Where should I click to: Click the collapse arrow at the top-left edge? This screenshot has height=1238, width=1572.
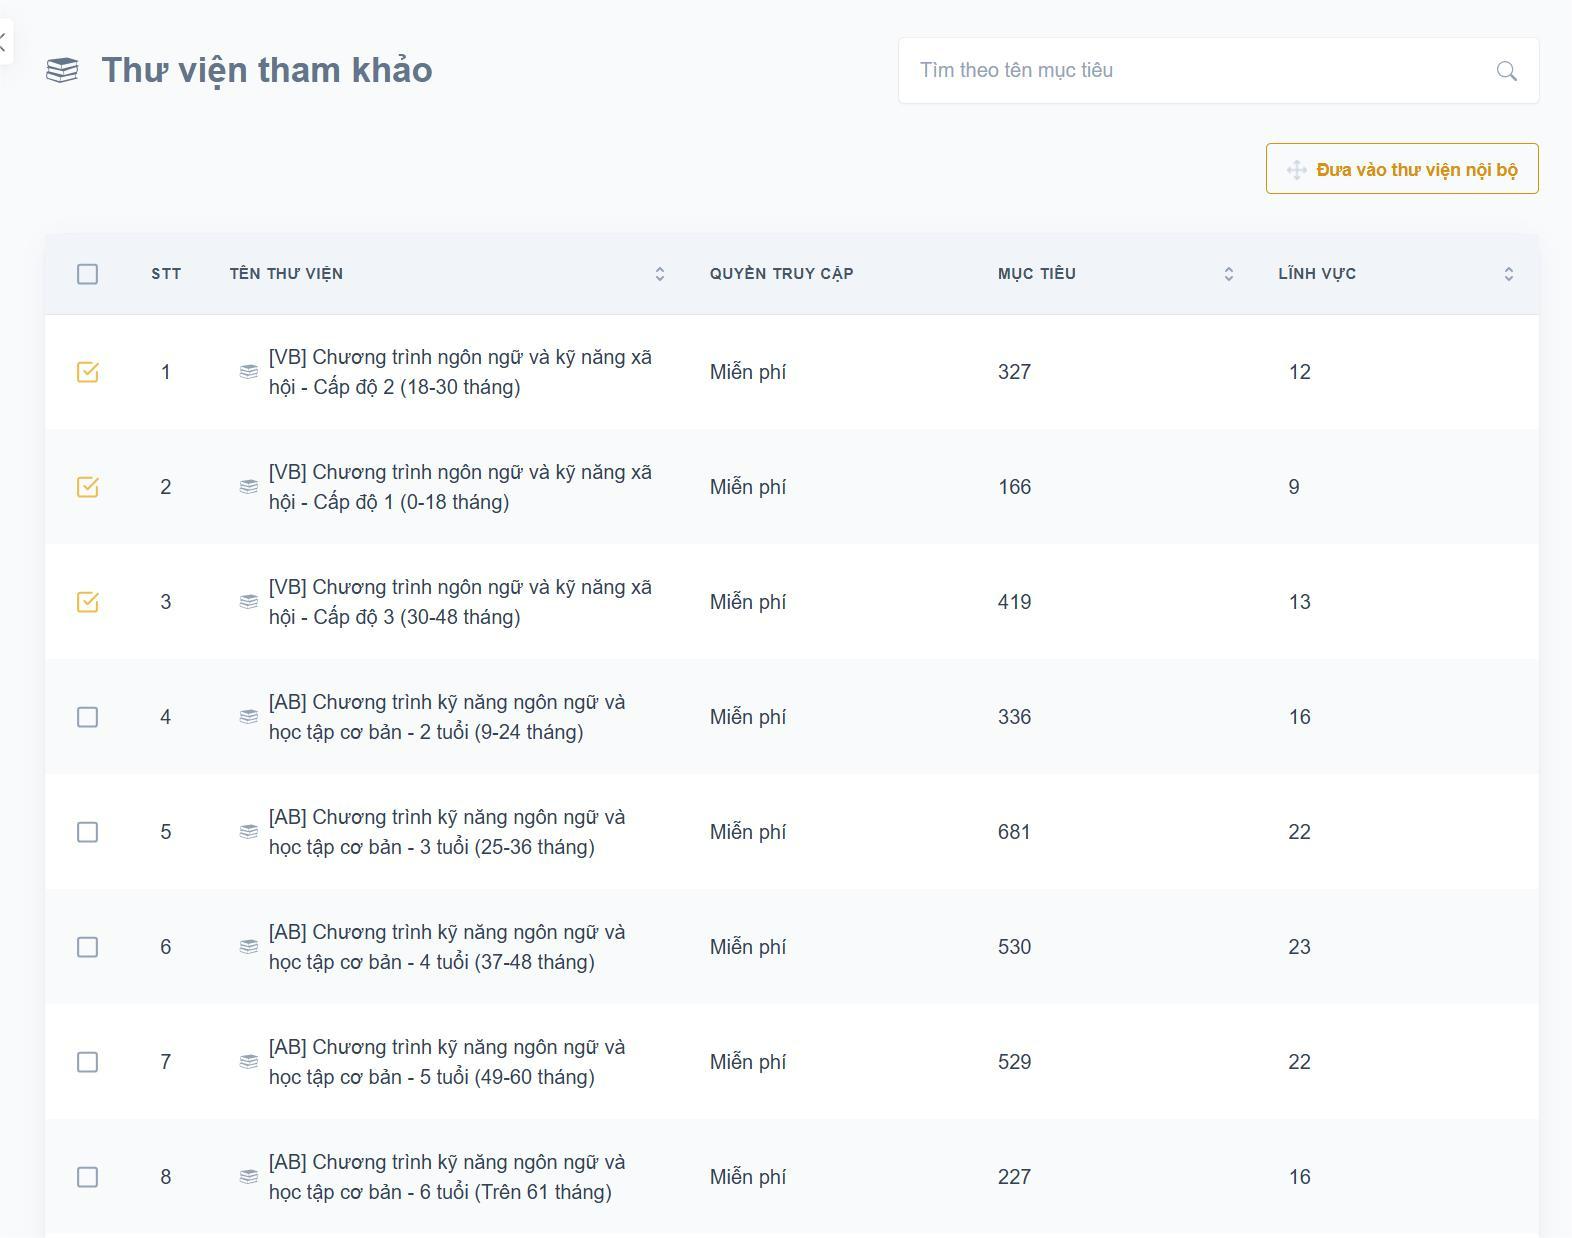(4, 43)
